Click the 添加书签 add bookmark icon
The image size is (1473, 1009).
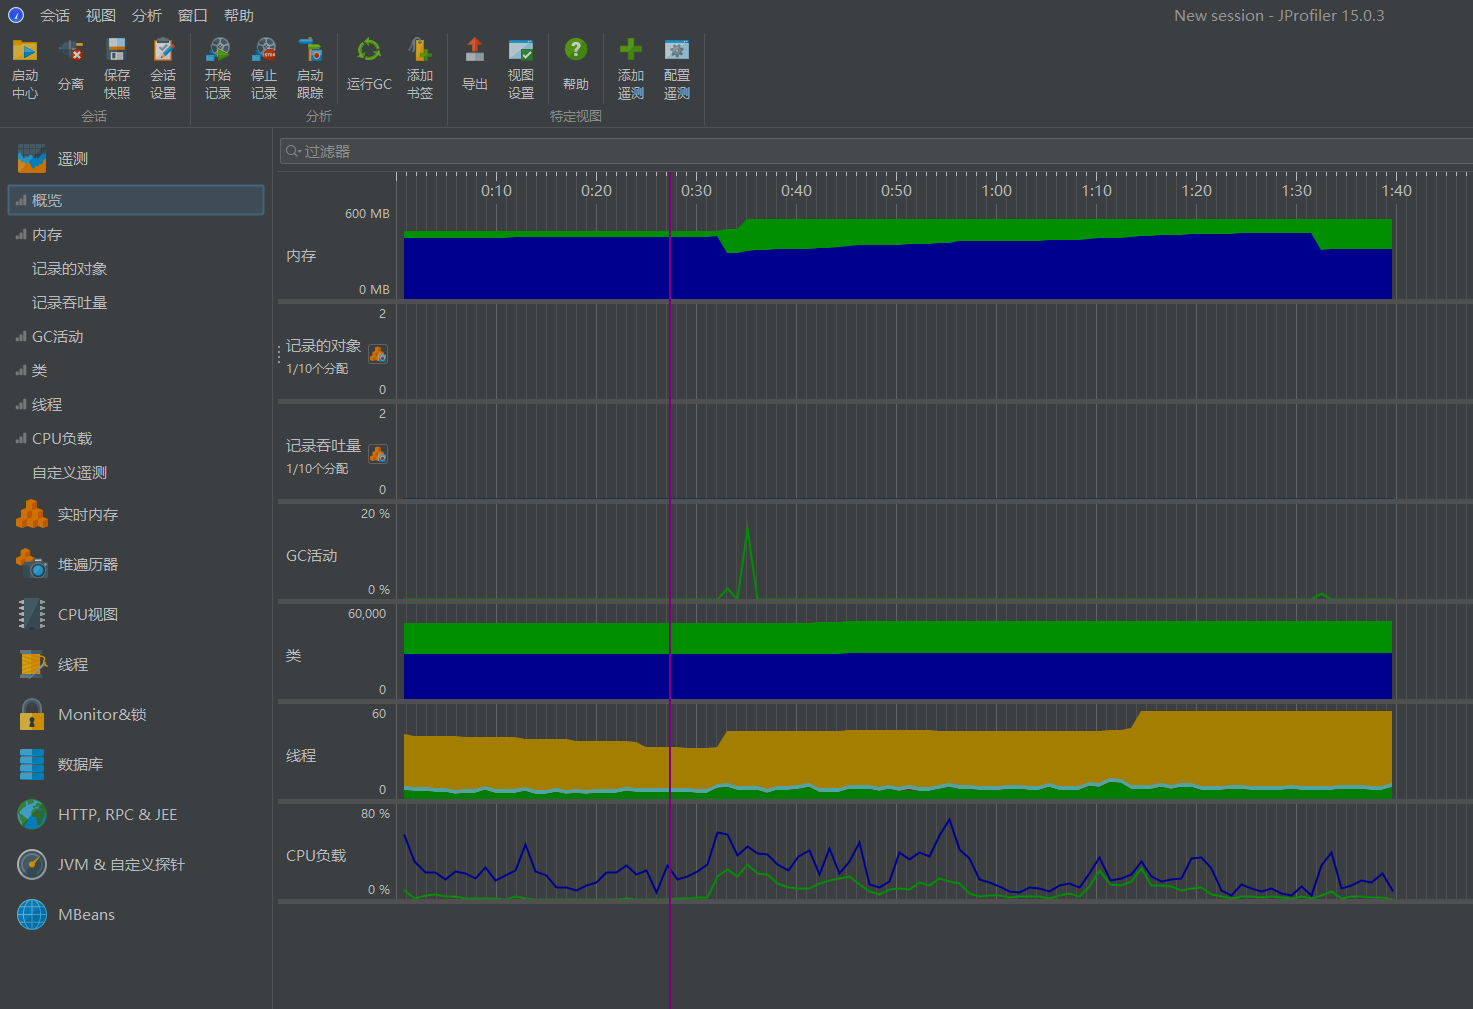coord(420,50)
